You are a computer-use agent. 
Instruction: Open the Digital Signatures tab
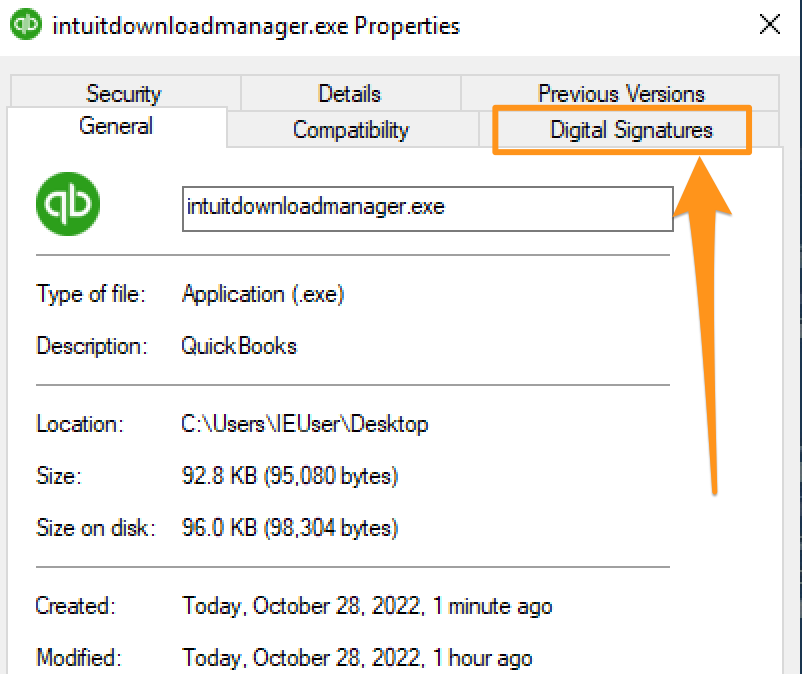pyautogui.click(x=629, y=129)
